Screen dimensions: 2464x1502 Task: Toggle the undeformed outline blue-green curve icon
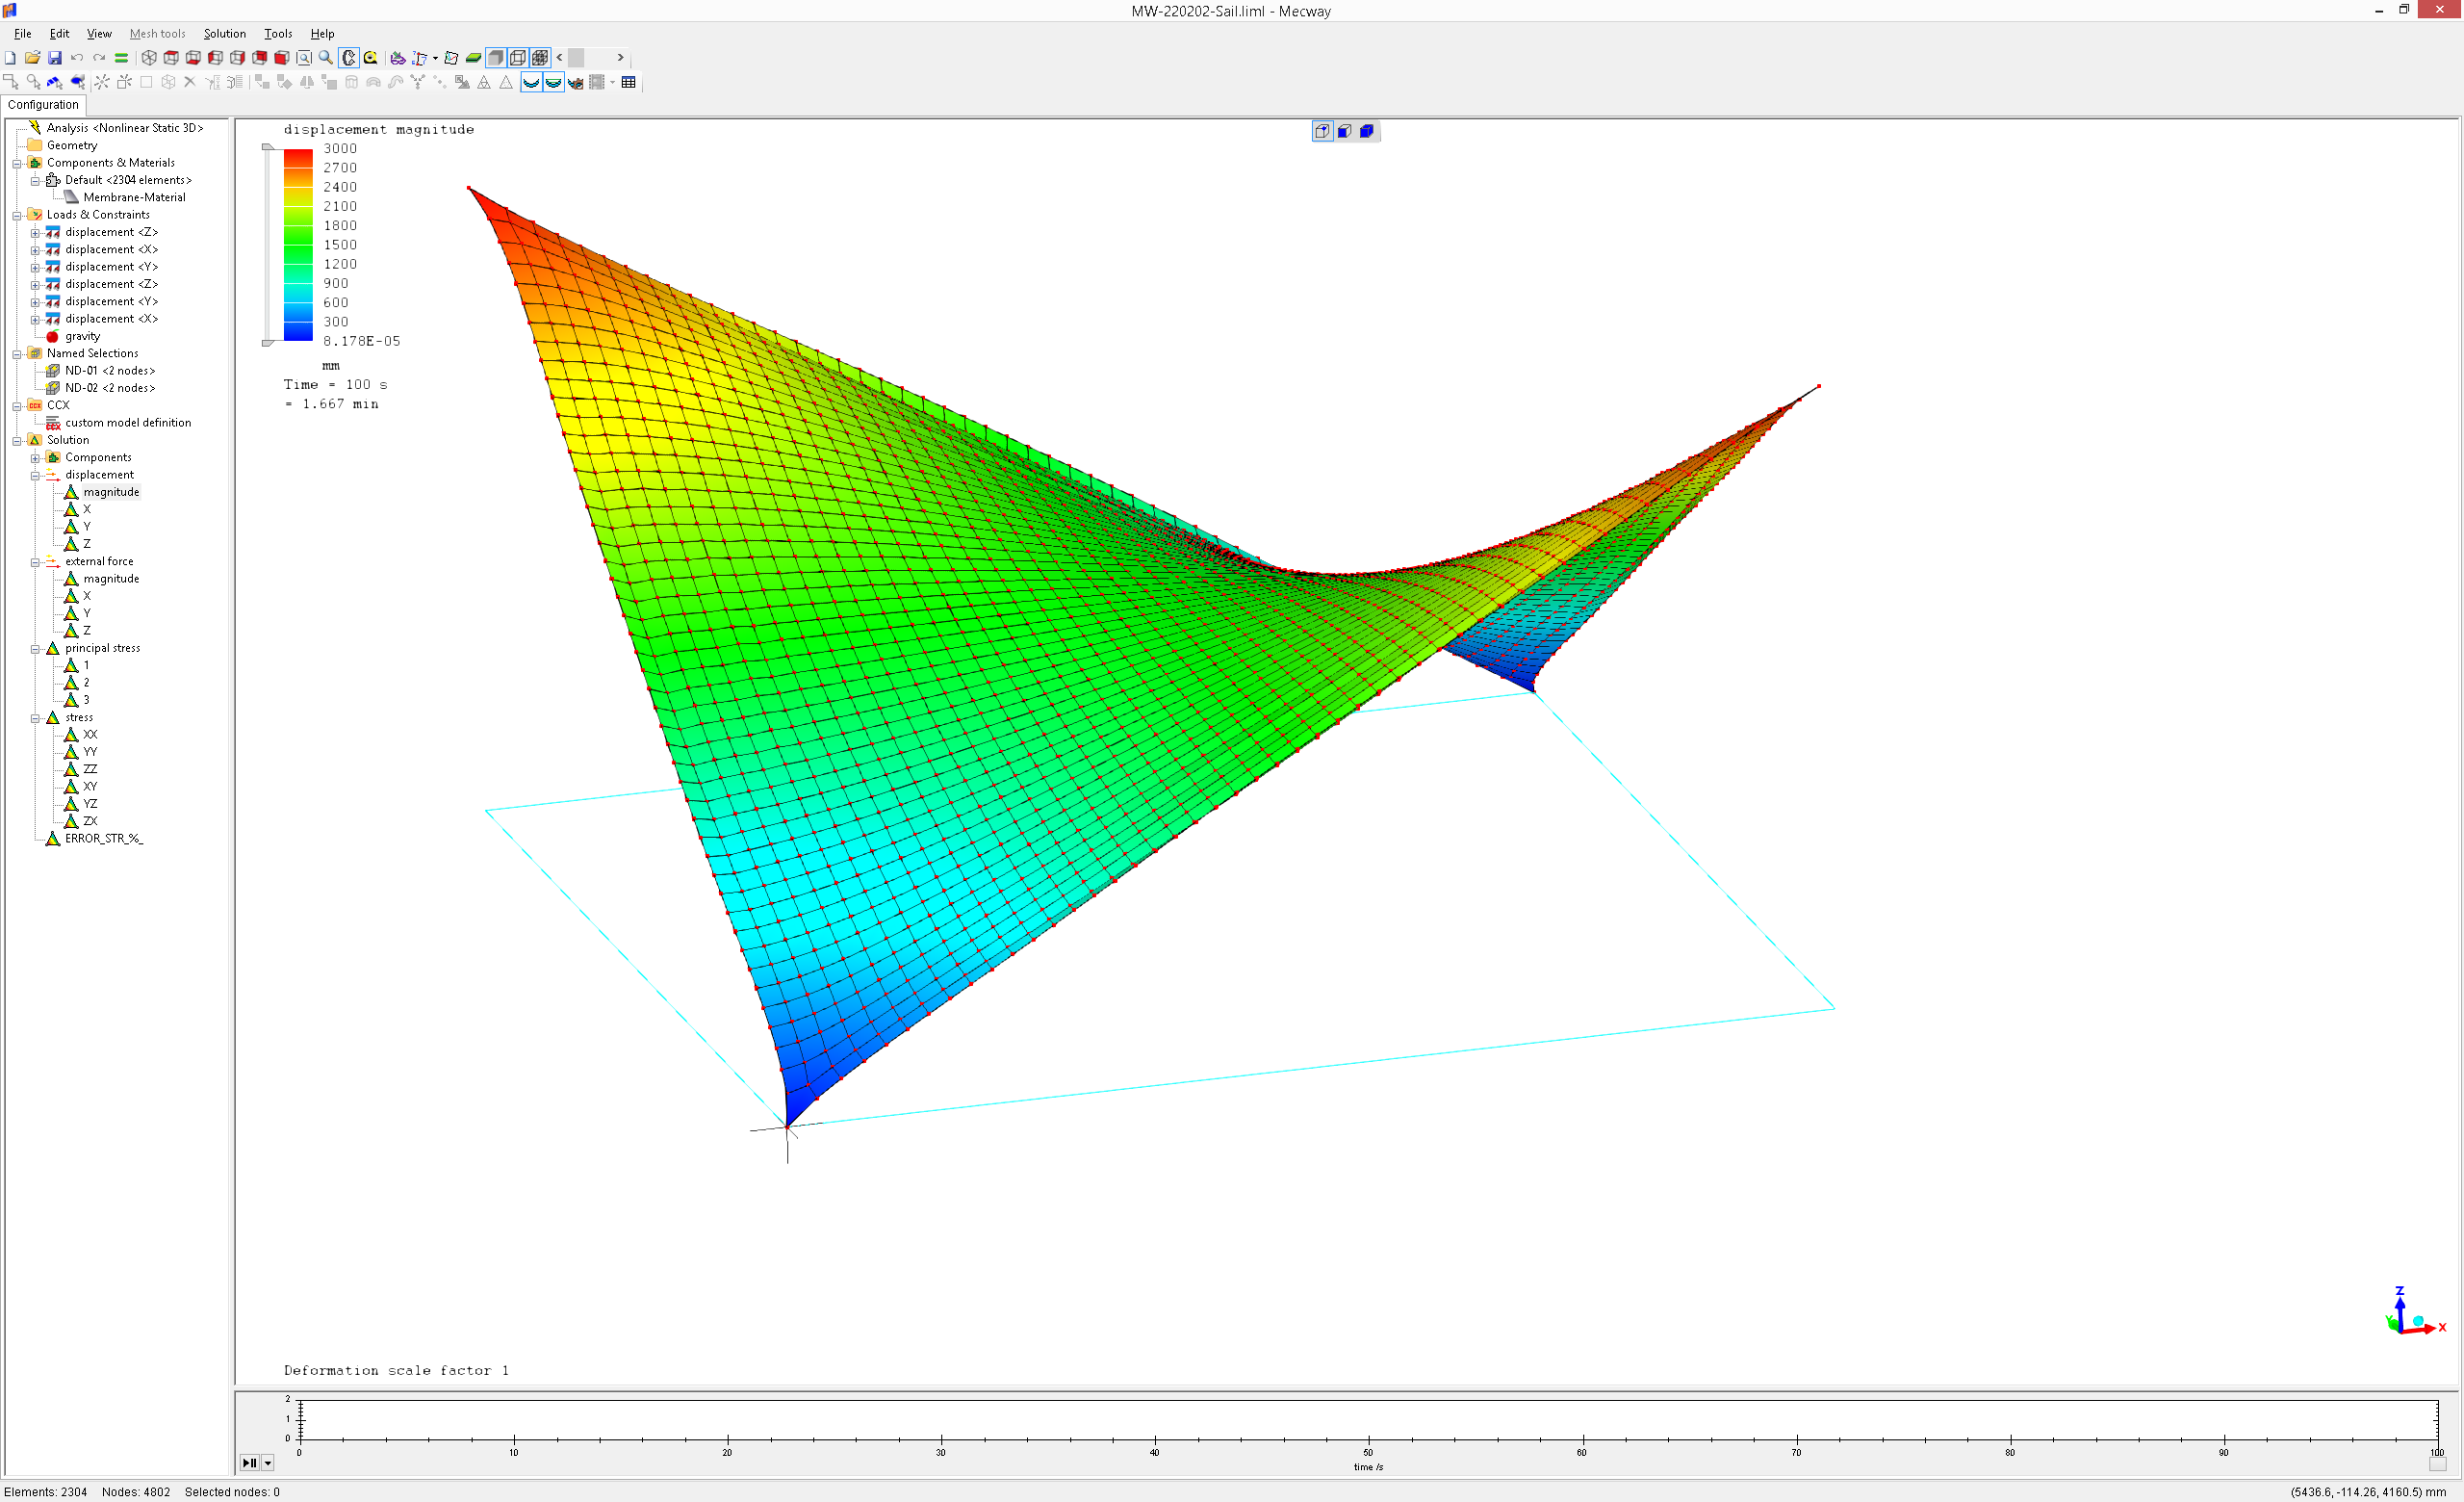[553, 82]
